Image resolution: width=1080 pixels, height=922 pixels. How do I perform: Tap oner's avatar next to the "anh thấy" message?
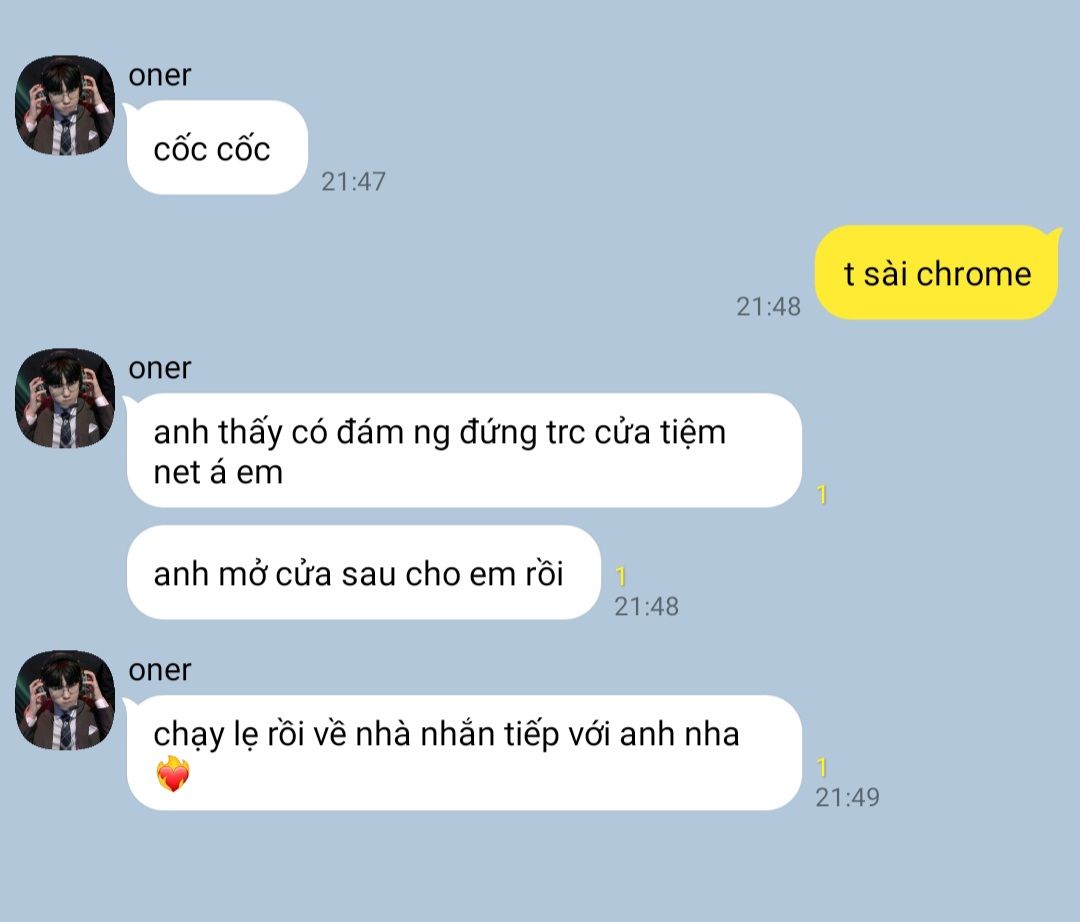[65, 398]
